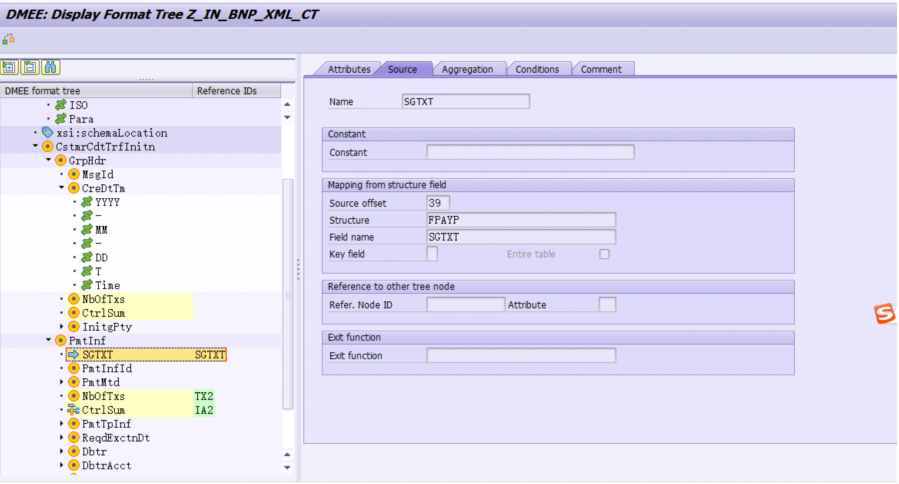The width and height of the screenshot is (899, 484).
Task: Collapse the CstmrCdtTrfInitn node
Action: (36, 146)
